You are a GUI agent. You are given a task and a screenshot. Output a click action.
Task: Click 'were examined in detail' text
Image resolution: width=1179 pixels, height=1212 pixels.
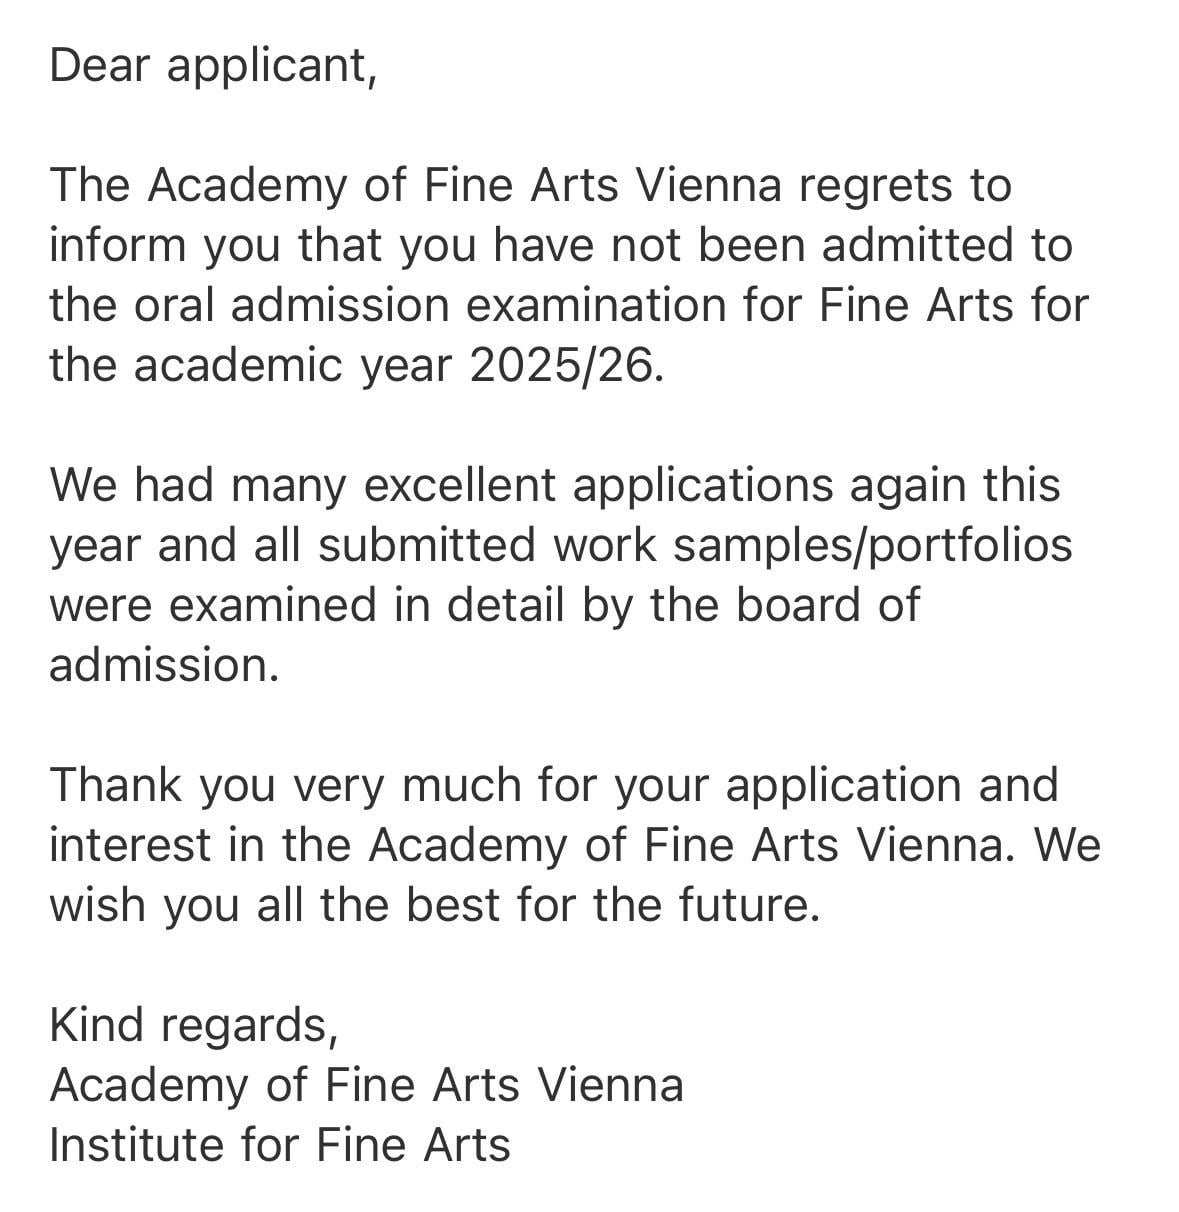tap(307, 605)
